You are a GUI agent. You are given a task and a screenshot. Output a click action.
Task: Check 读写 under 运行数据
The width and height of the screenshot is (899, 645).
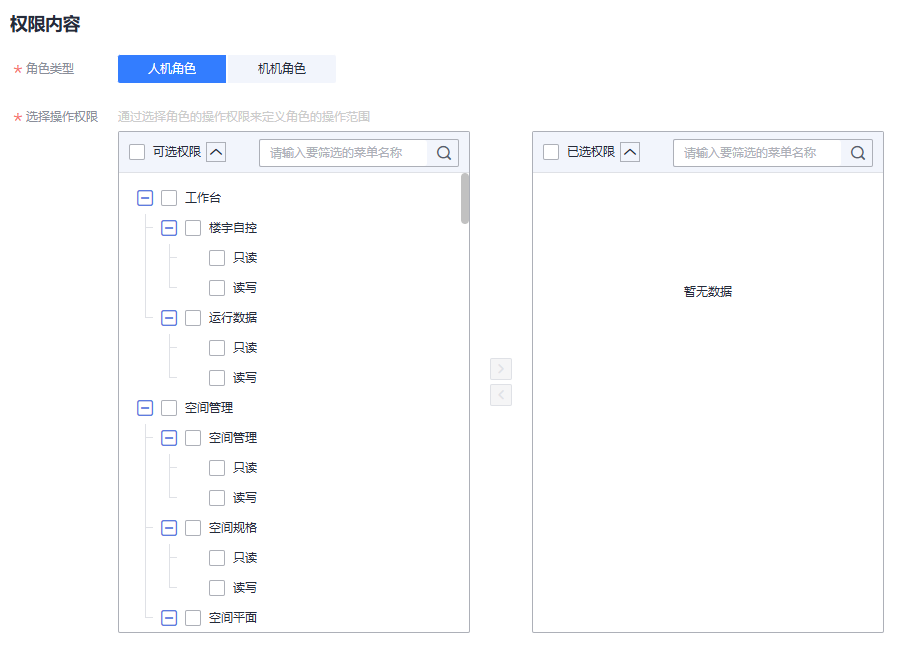point(217,378)
